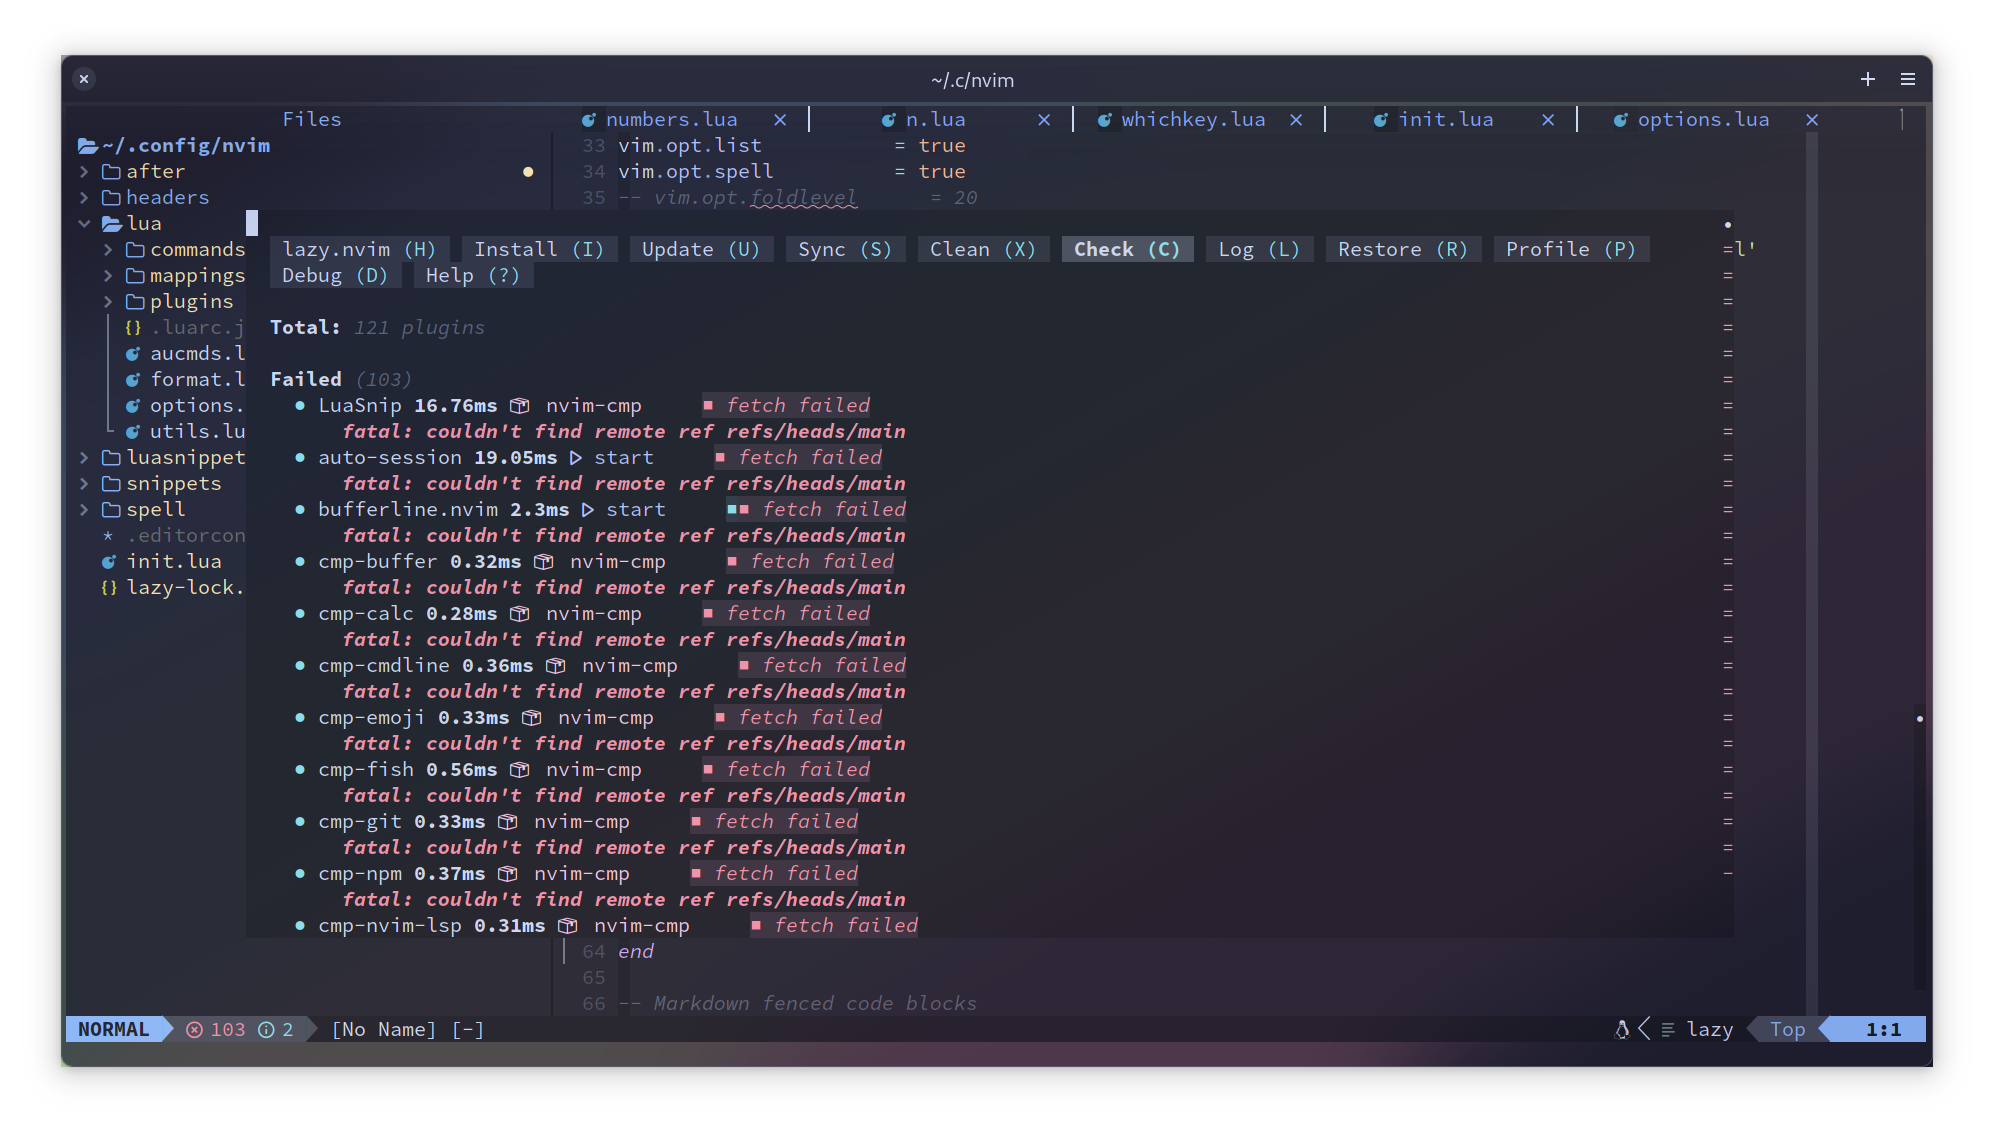1994x1134 pixels.
Task: Run Sync (S) in lazy.nvim
Action: tap(845, 250)
